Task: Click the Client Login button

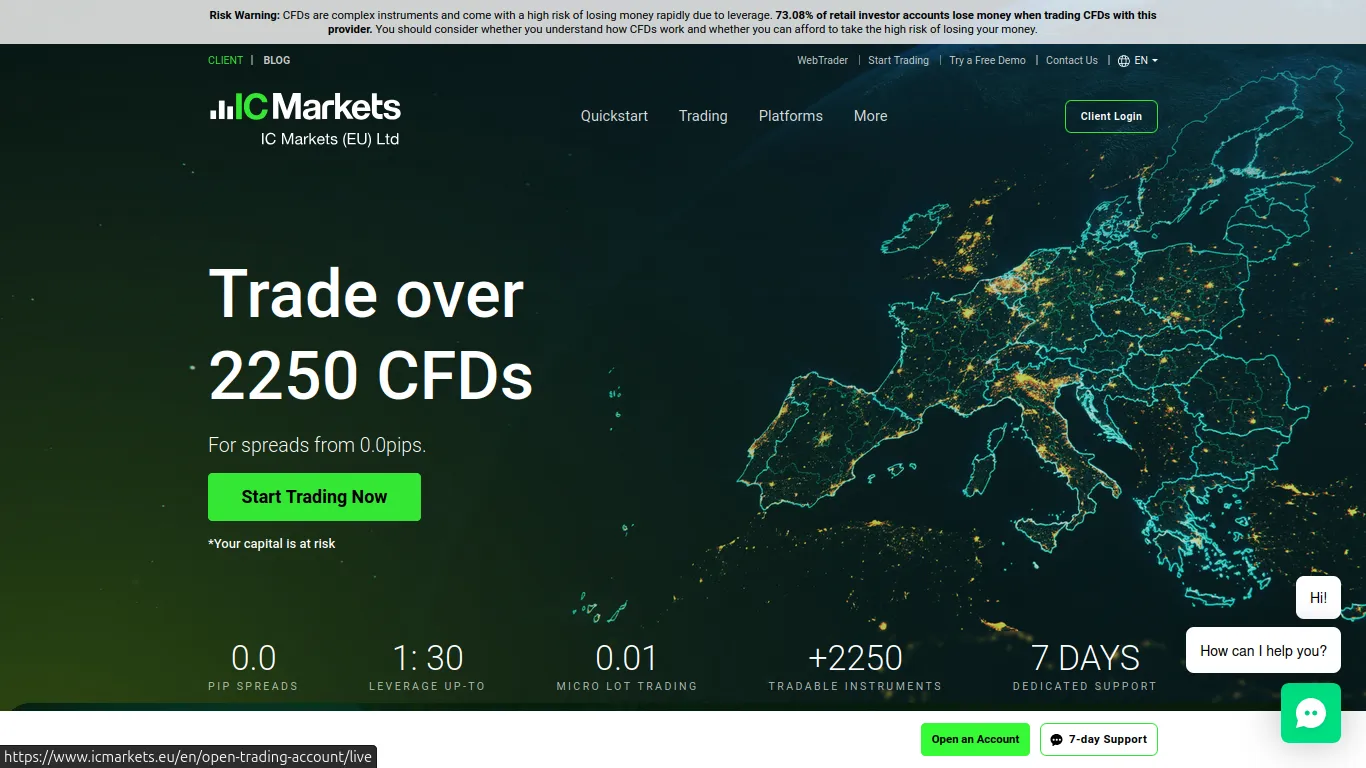Action: (x=1111, y=116)
